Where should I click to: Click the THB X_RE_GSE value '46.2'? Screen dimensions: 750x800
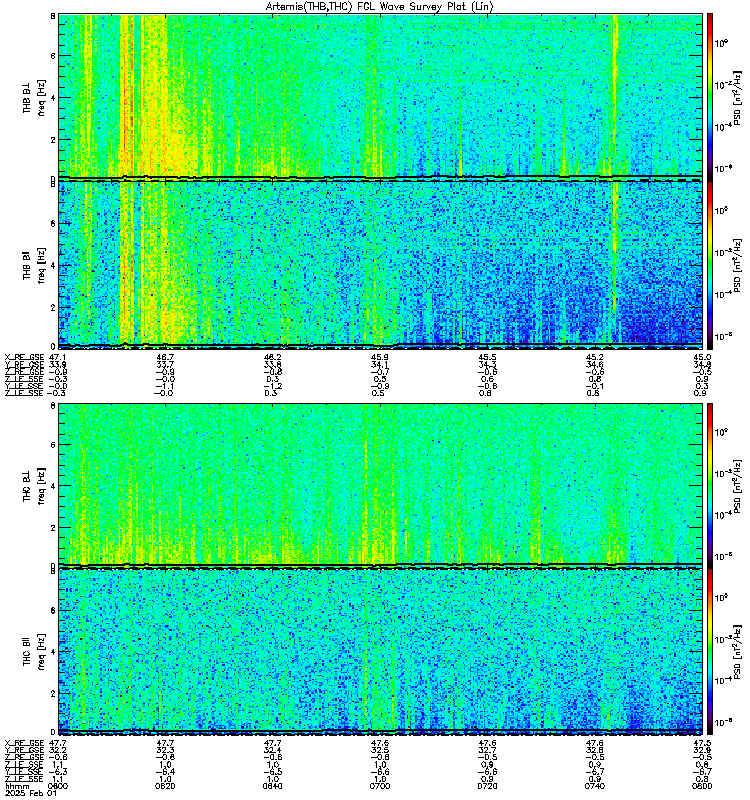pyautogui.click(x=272, y=357)
